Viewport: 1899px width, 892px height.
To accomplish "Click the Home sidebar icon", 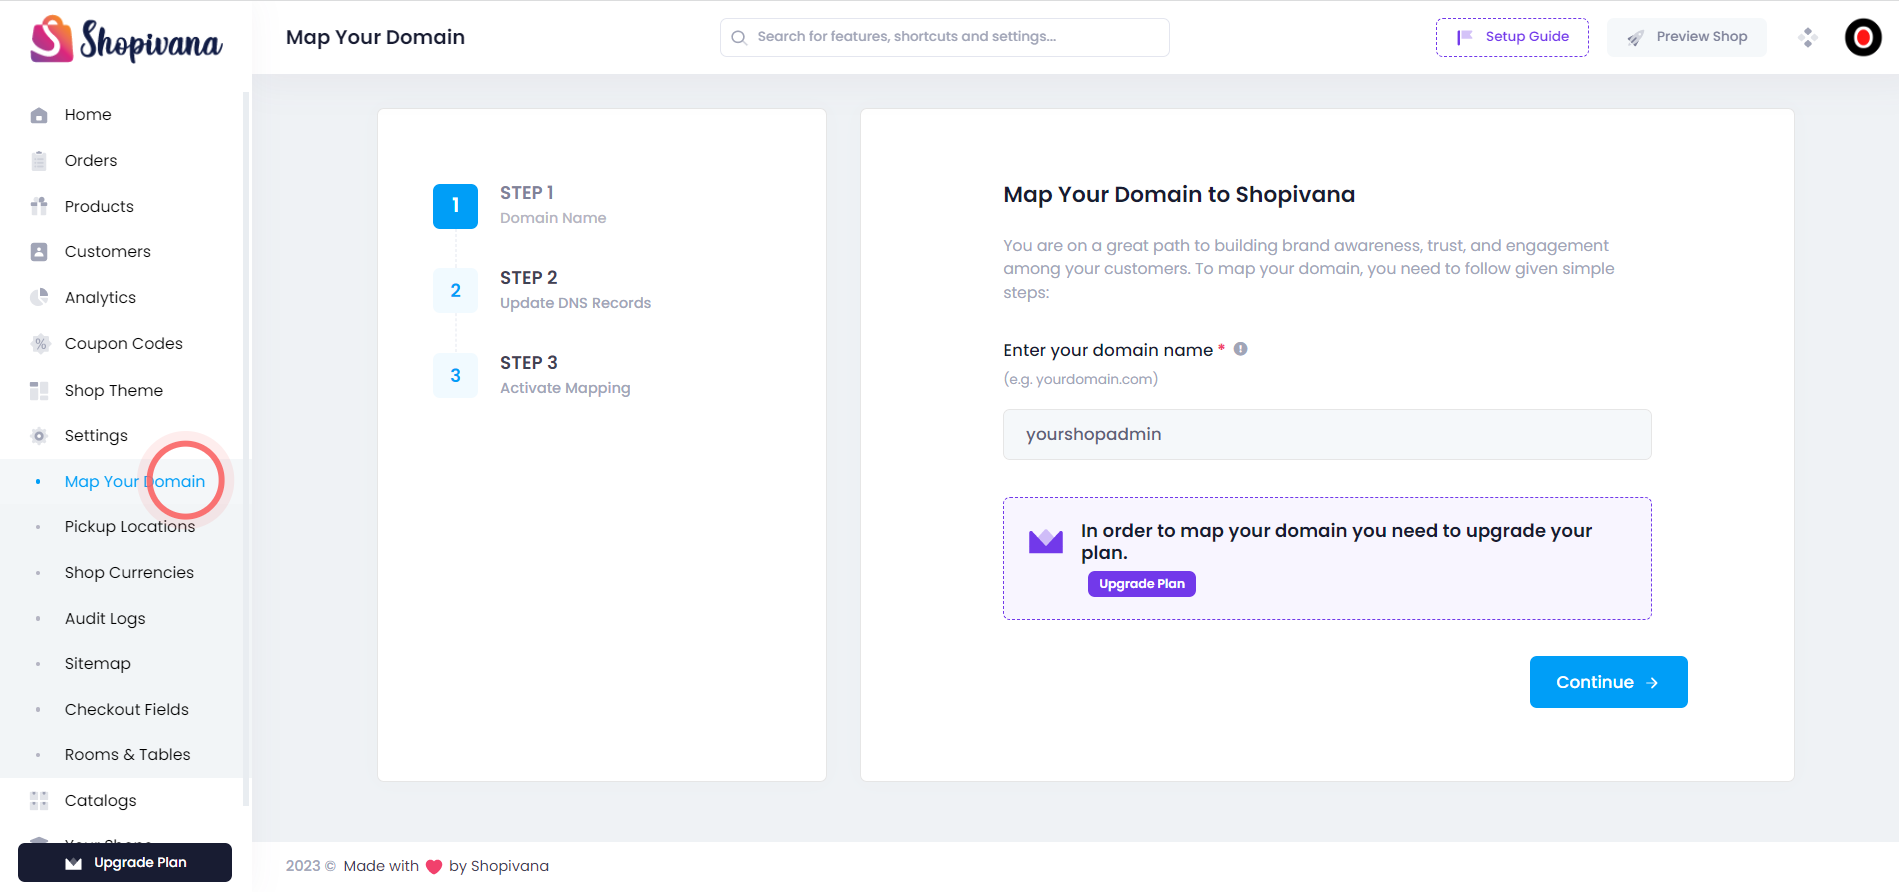I will pyautogui.click(x=39, y=115).
